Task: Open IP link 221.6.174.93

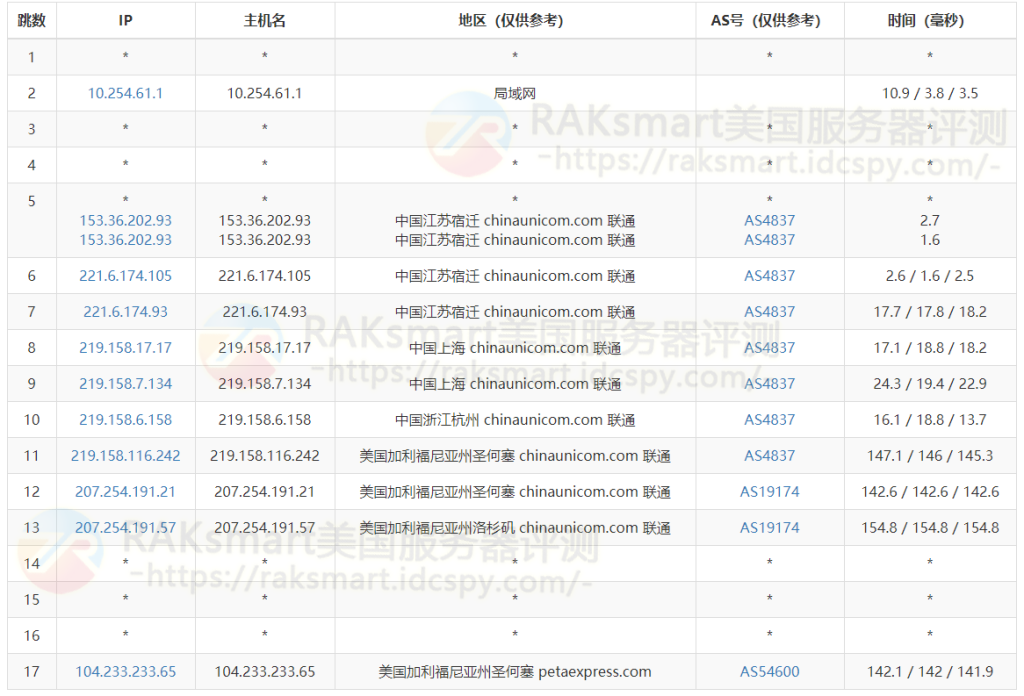Action: 125,312
